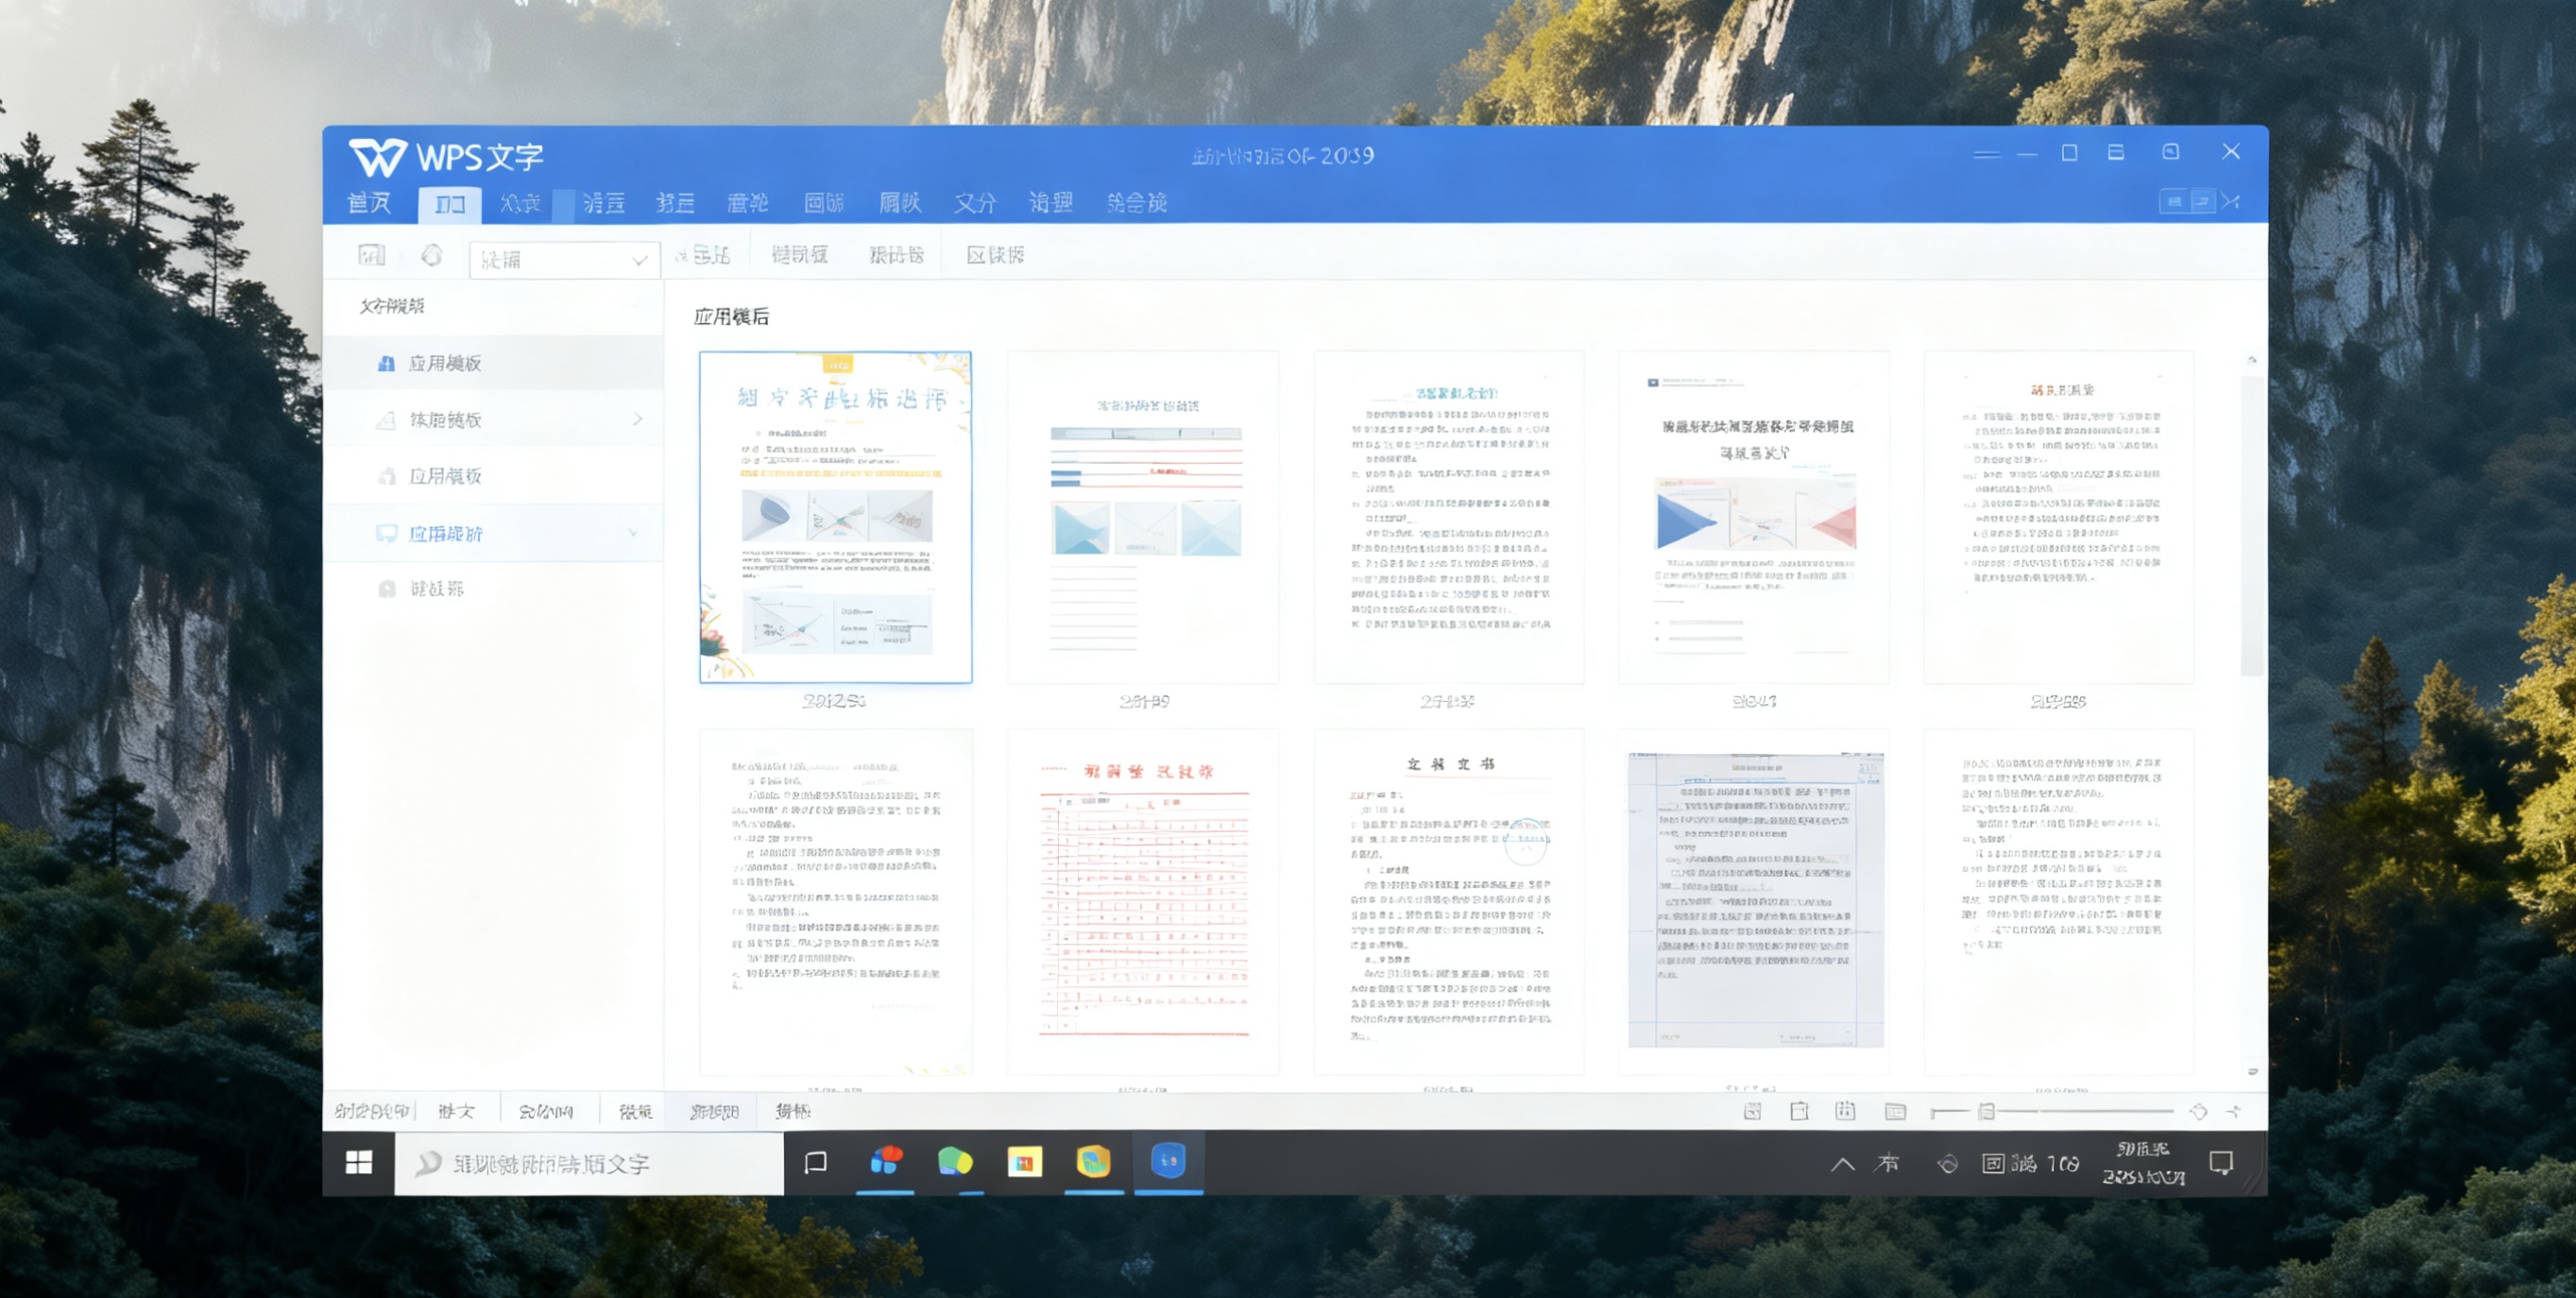2576x1298 pixels.
Task: Open the blue WPS app in the taskbar
Action: [x=1168, y=1162]
